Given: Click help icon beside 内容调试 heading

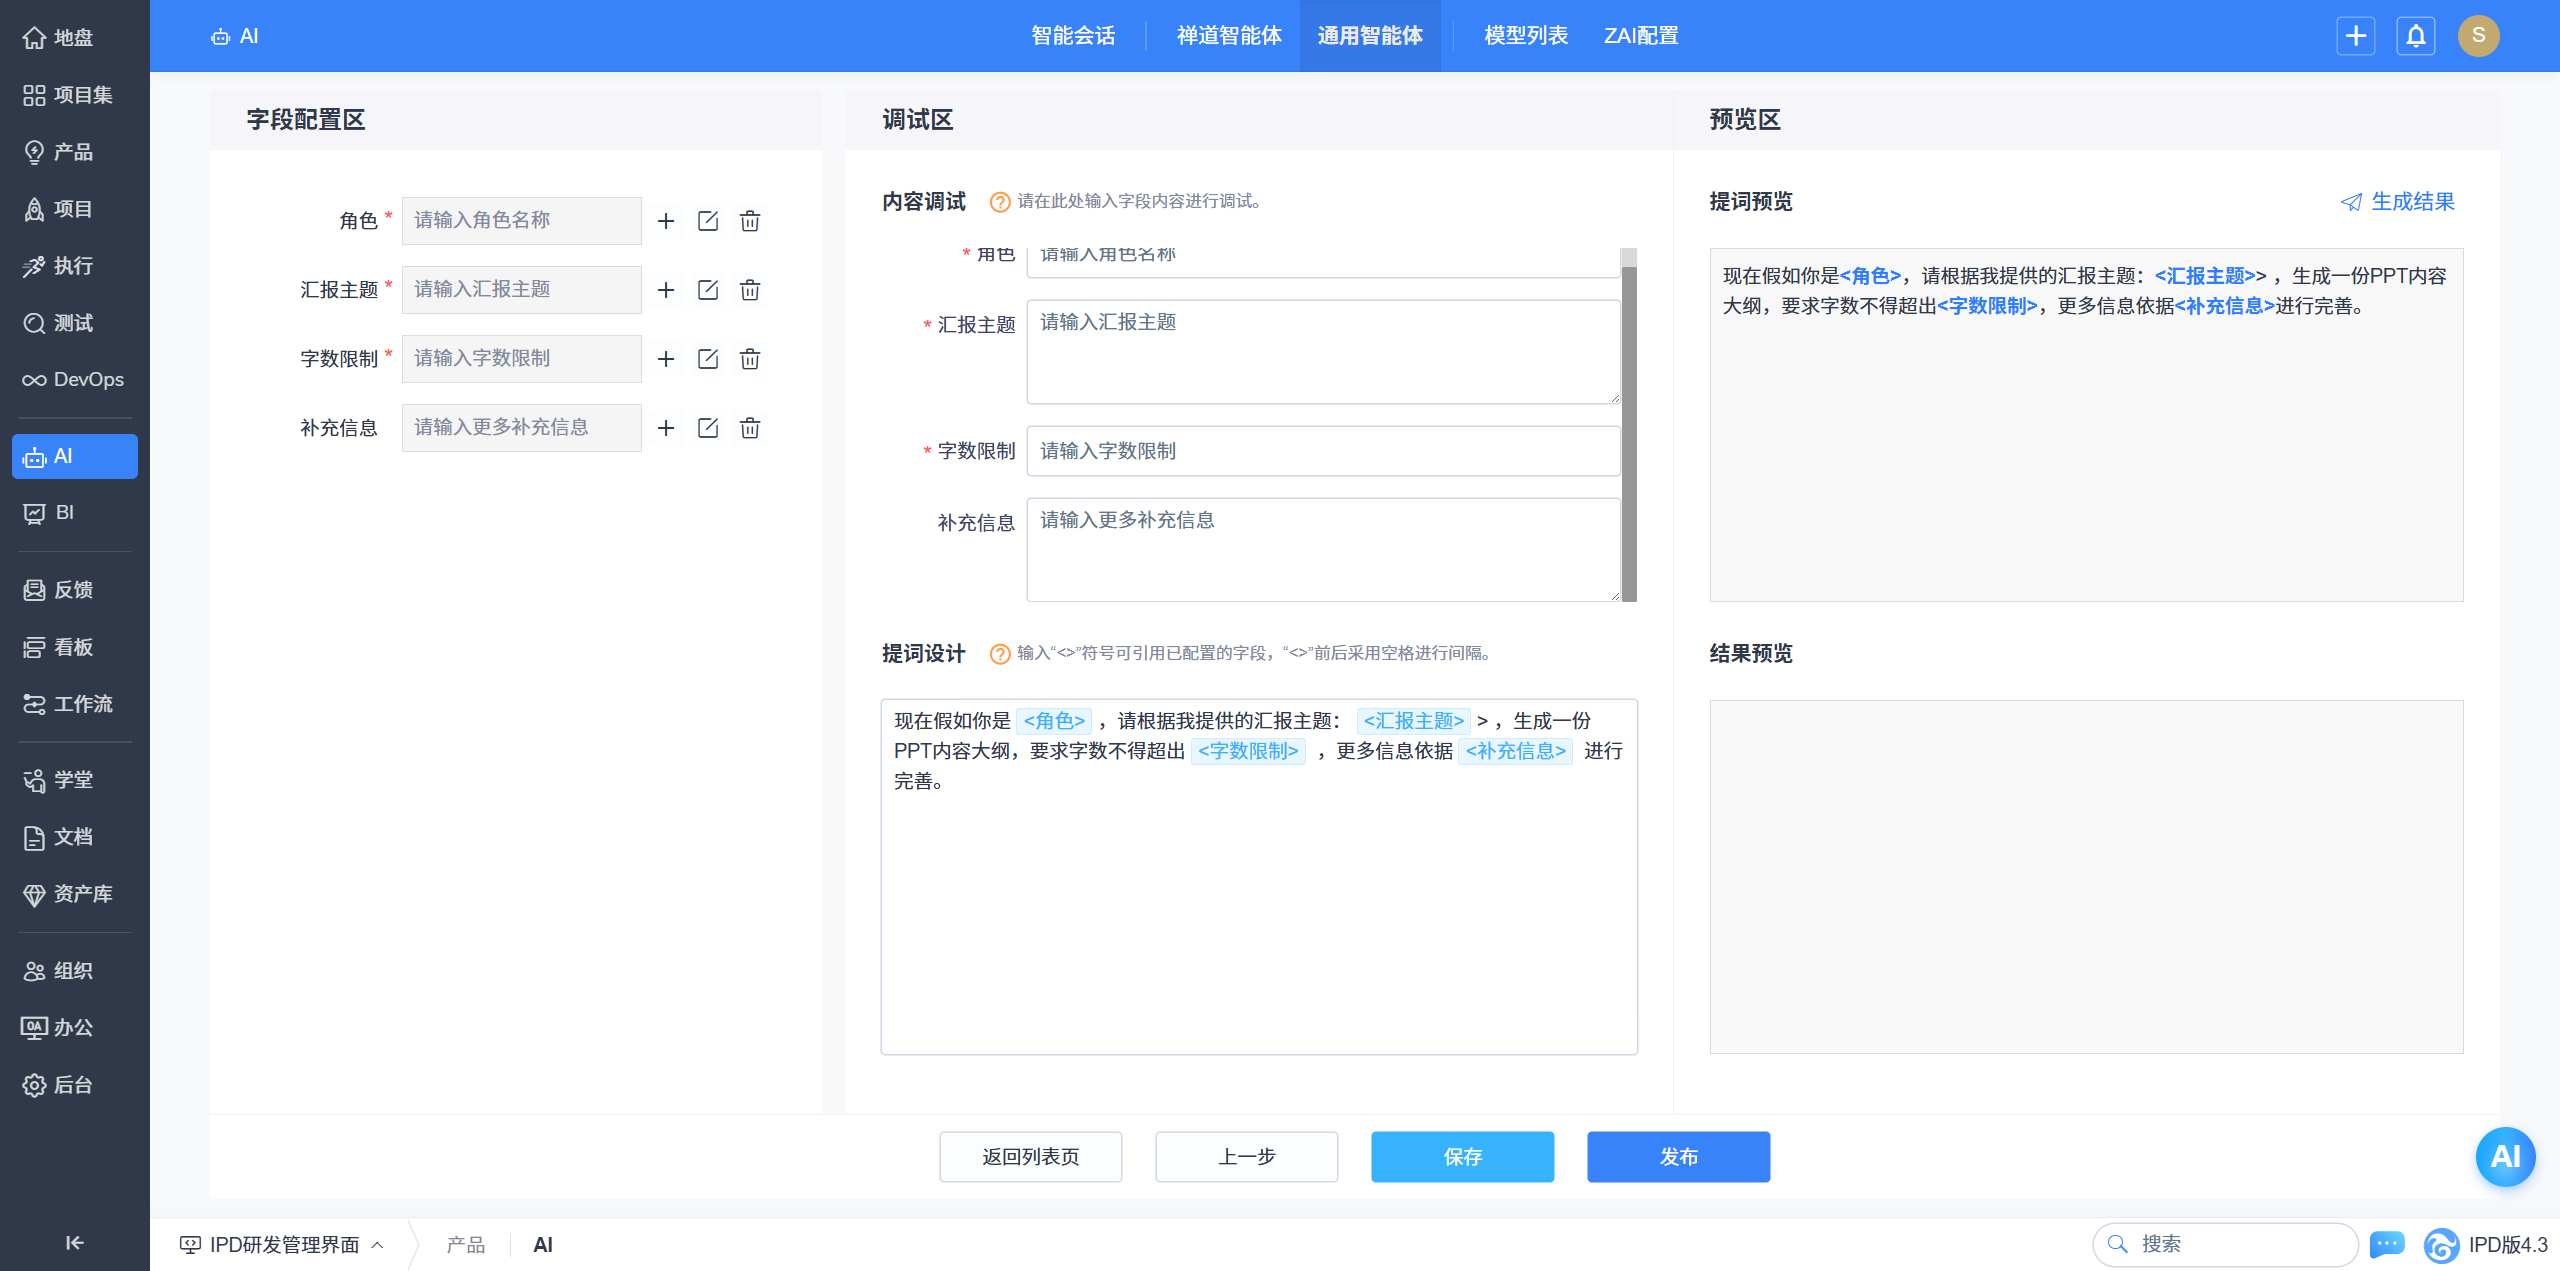Looking at the screenshot, I should [x=999, y=202].
